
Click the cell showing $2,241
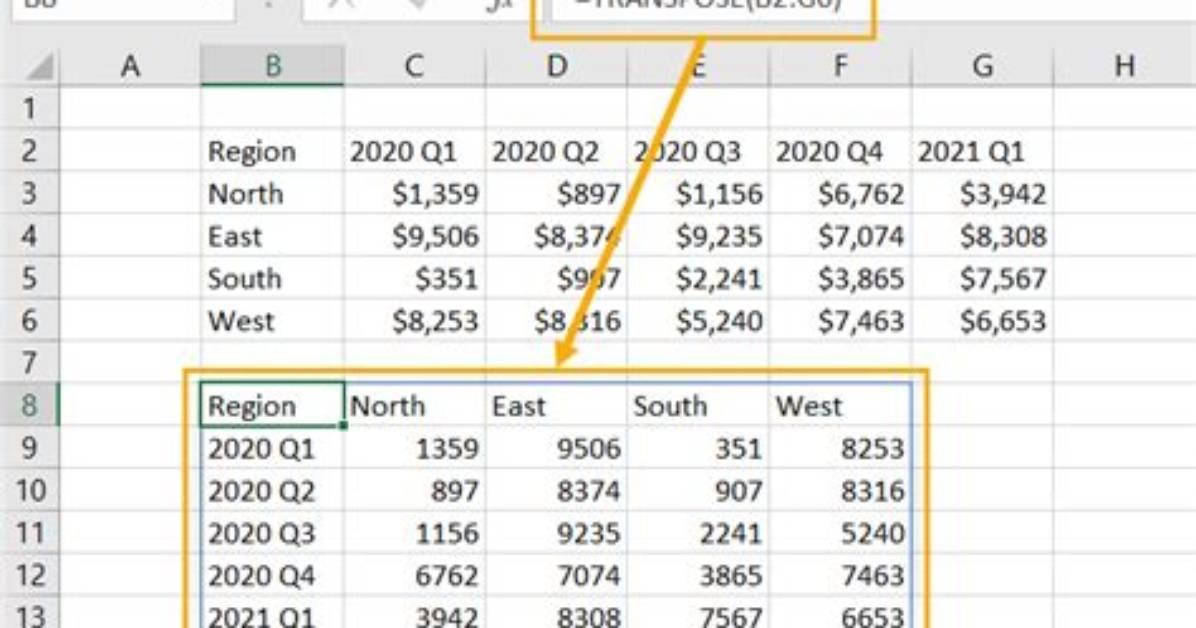(698, 279)
